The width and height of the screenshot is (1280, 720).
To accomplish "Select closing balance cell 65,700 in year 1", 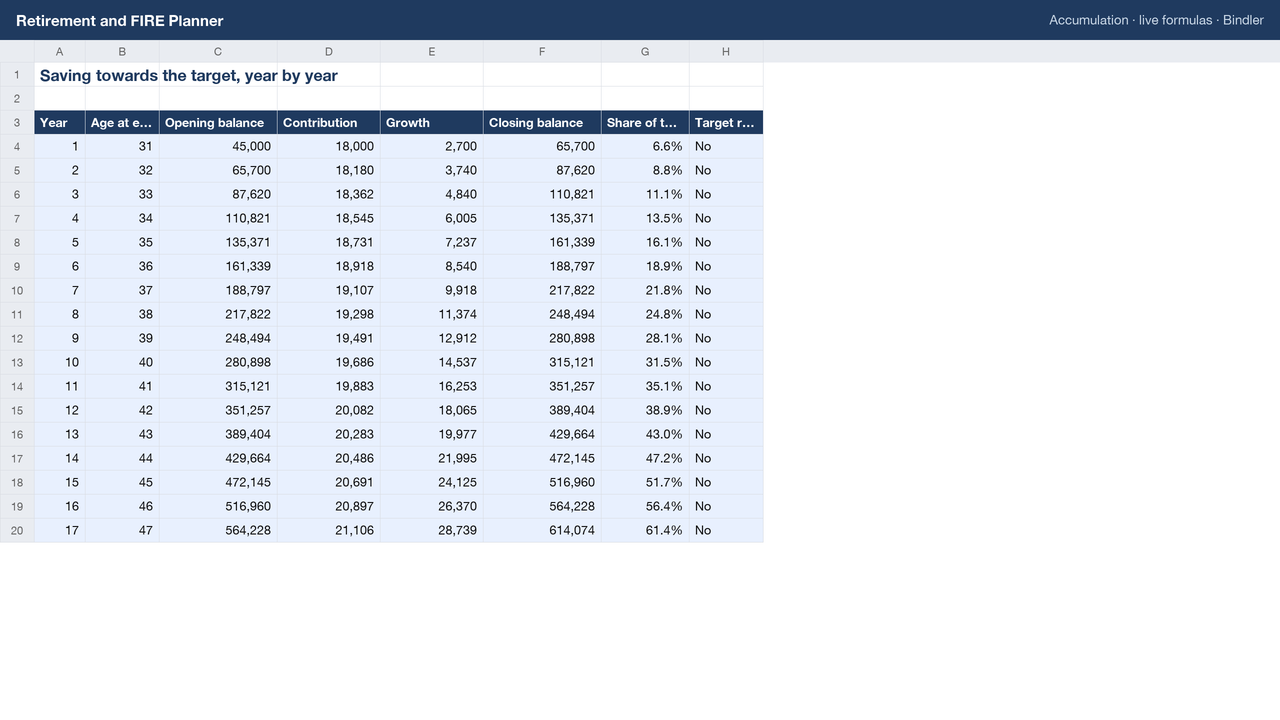I will click(542, 146).
